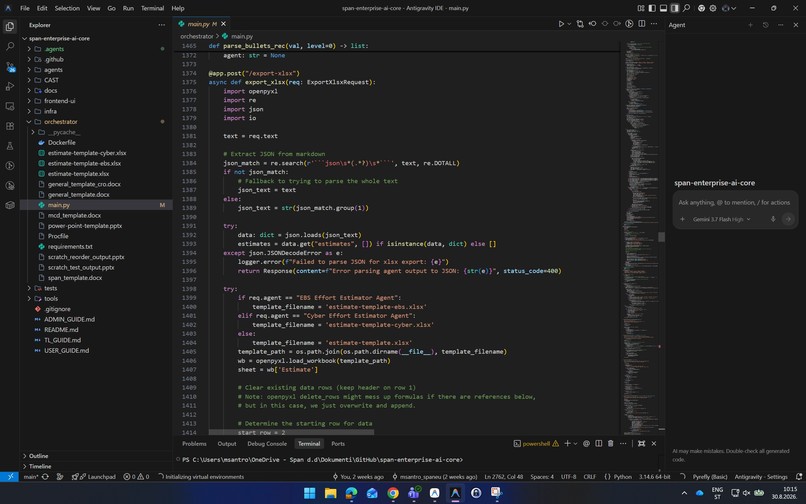806x504 pixels.
Task: Open the Run and Debug view
Action: [10, 86]
